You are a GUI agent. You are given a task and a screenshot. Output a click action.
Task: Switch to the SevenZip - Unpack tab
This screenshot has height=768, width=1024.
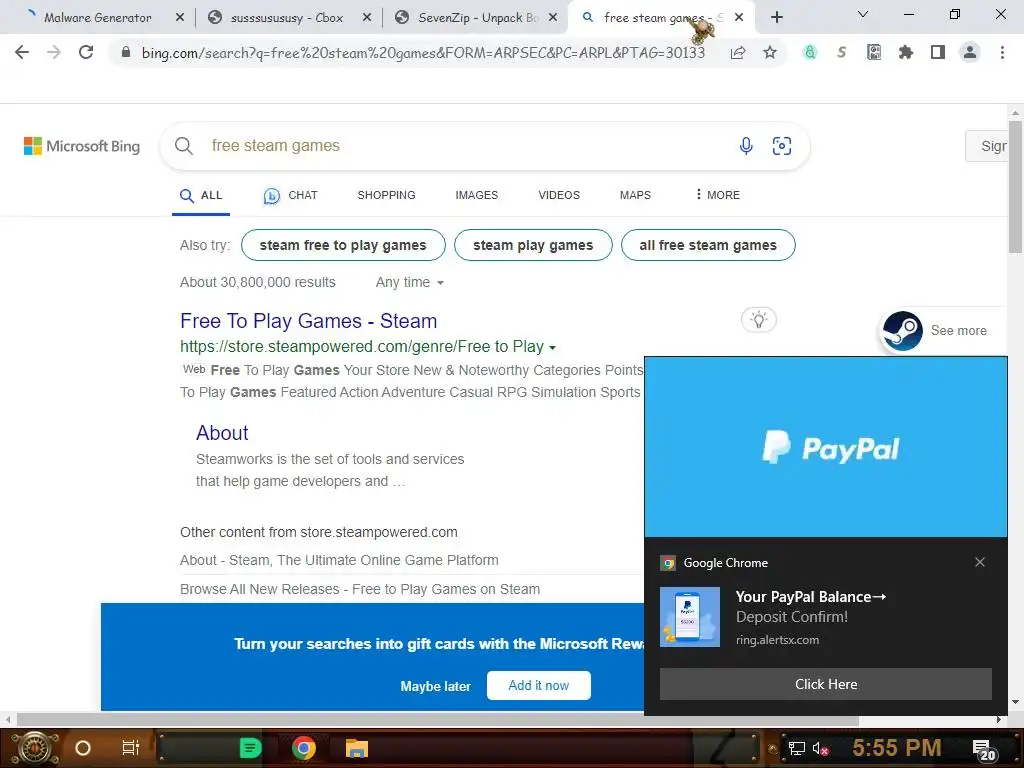(477, 18)
